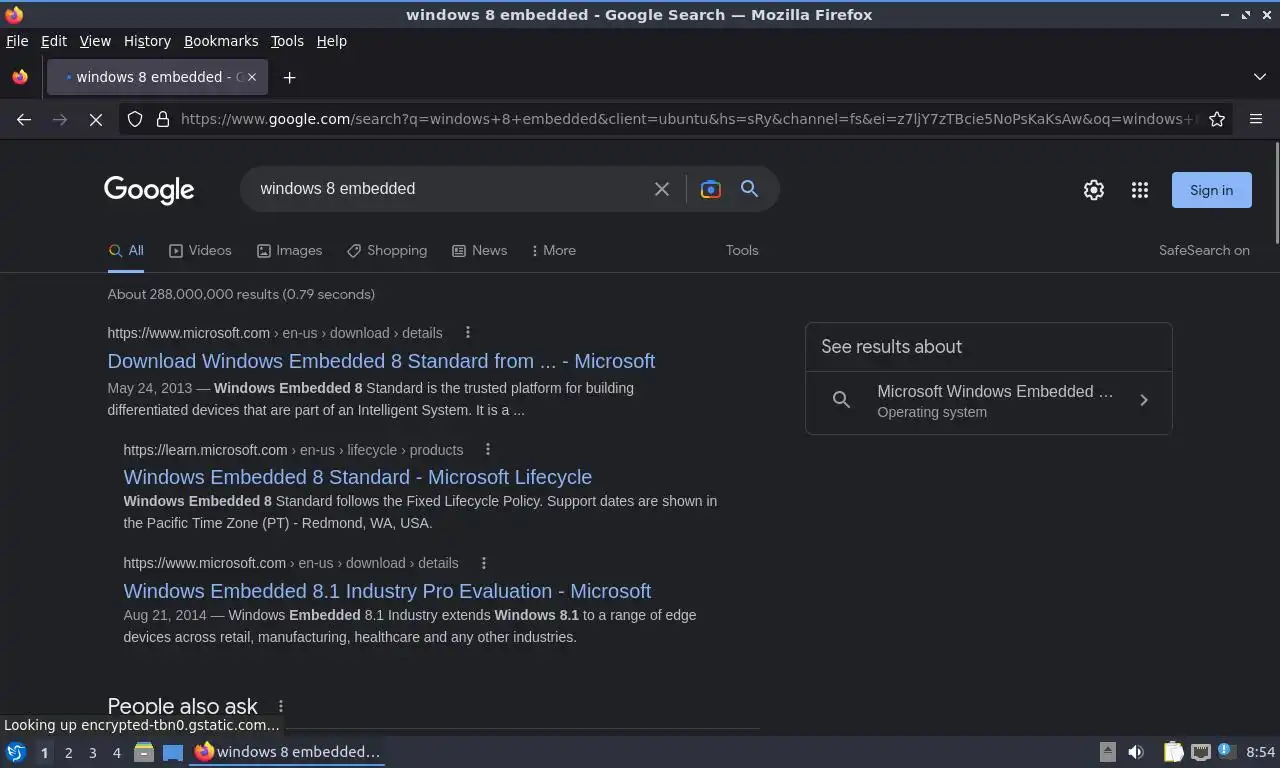Open the Tools menu
1280x768 pixels.
point(287,41)
